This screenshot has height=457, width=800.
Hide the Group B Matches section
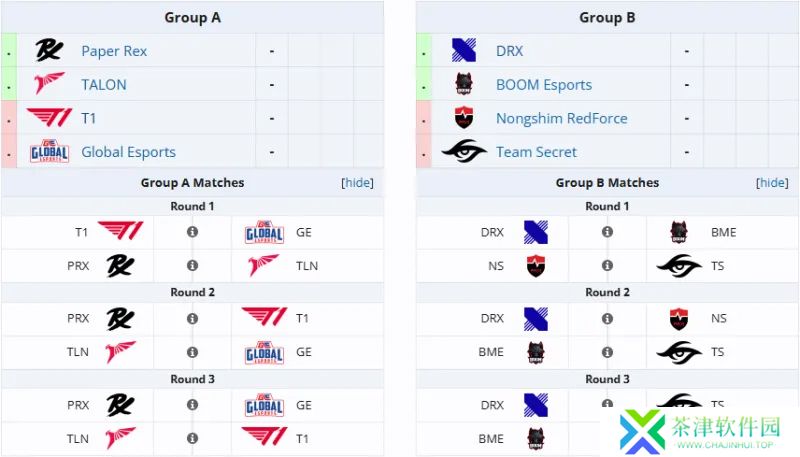tap(772, 183)
